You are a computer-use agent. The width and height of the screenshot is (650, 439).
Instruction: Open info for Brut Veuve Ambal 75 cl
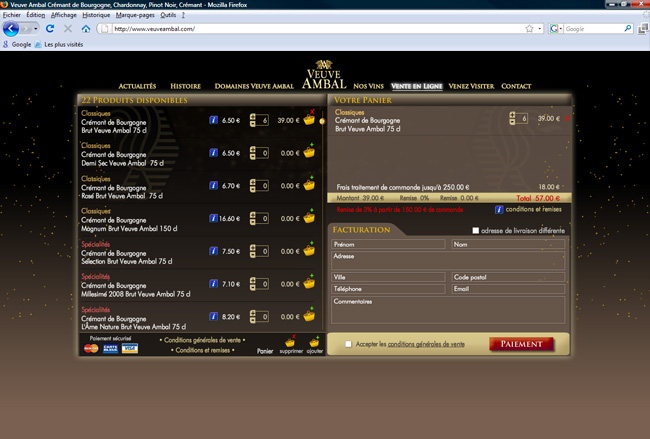(213, 120)
